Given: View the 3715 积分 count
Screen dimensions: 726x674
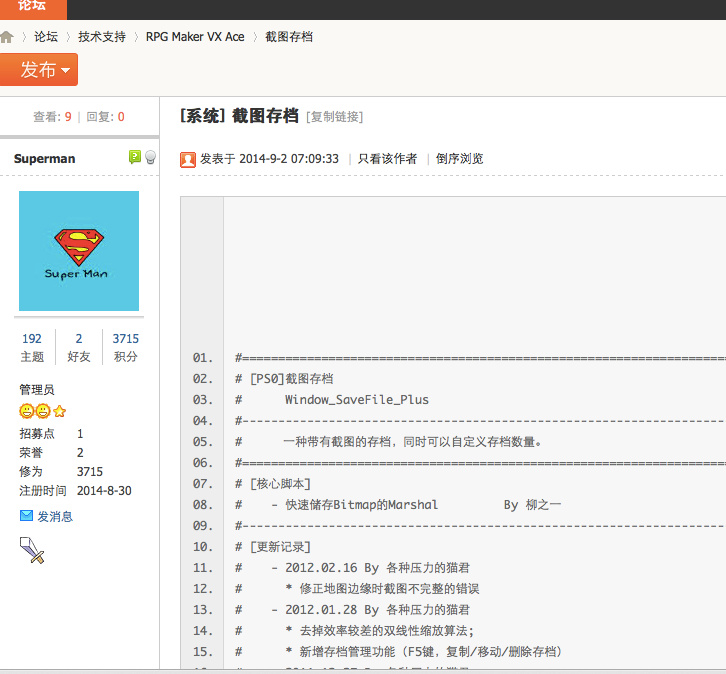Looking at the screenshot, I should point(125,347).
